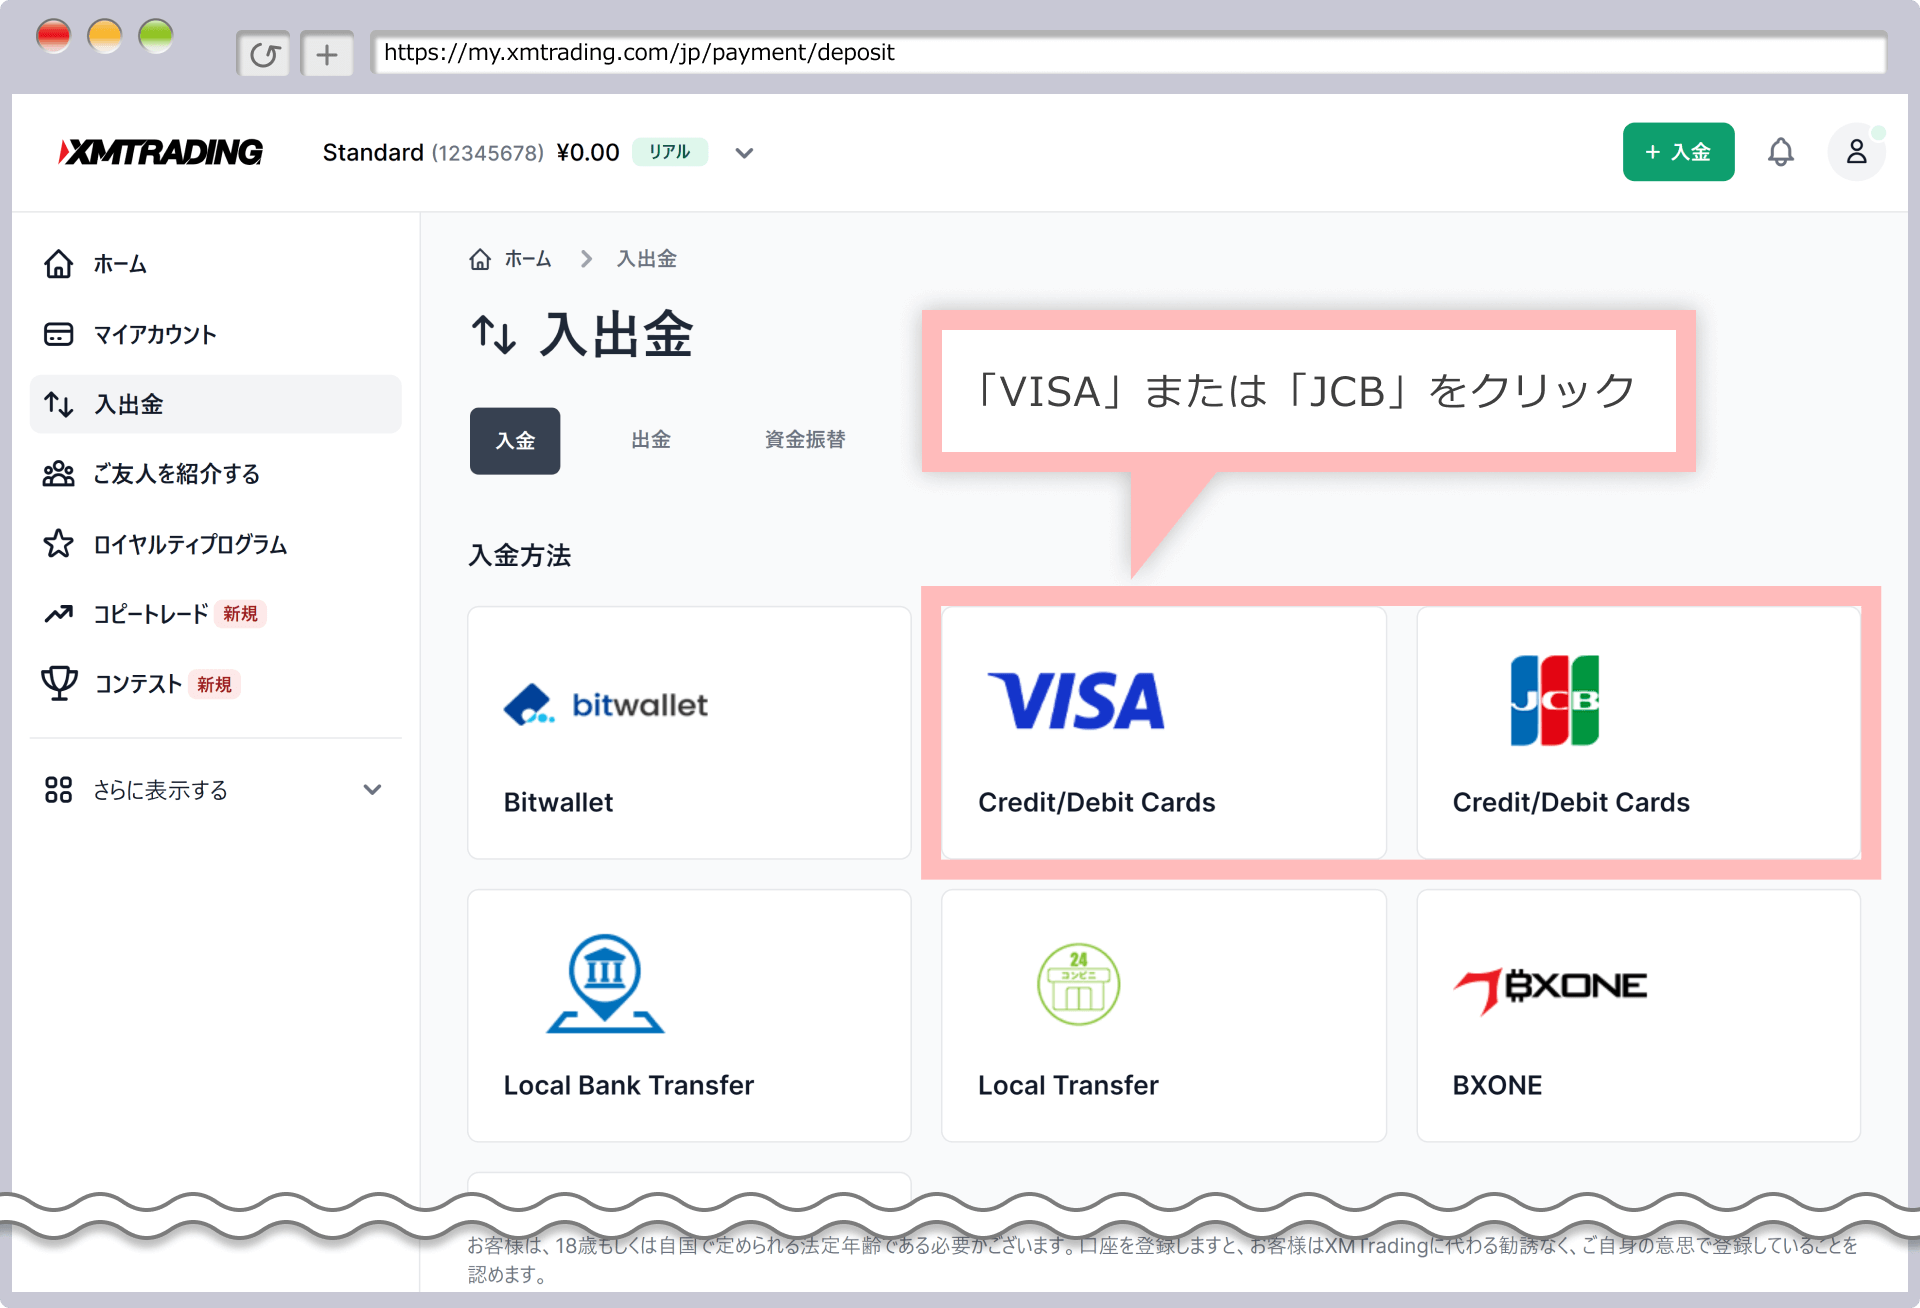The image size is (1920, 1308).
Task: Open ロイヤルティプログラム in the sidebar
Action: (x=190, y=544)
